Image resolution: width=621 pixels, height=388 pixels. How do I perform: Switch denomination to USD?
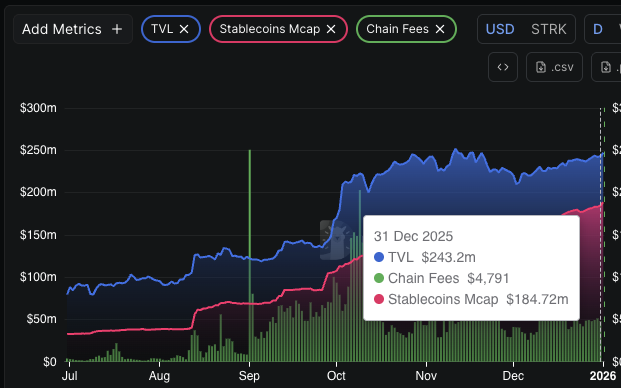tap(500, 29)
